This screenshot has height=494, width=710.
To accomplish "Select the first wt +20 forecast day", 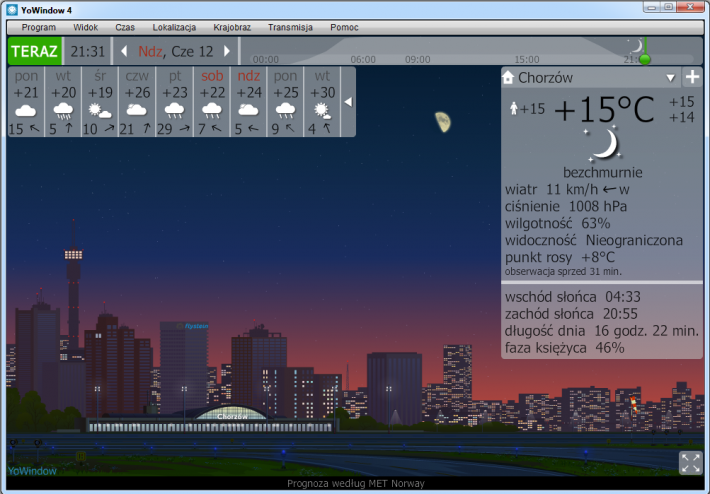I will tap(63, 102).
